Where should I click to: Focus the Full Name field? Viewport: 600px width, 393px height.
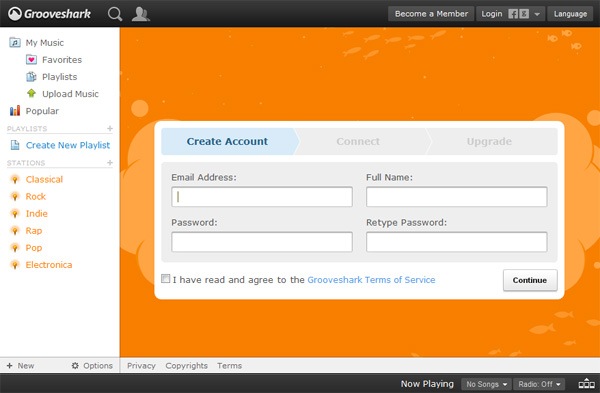click(457, 197)
